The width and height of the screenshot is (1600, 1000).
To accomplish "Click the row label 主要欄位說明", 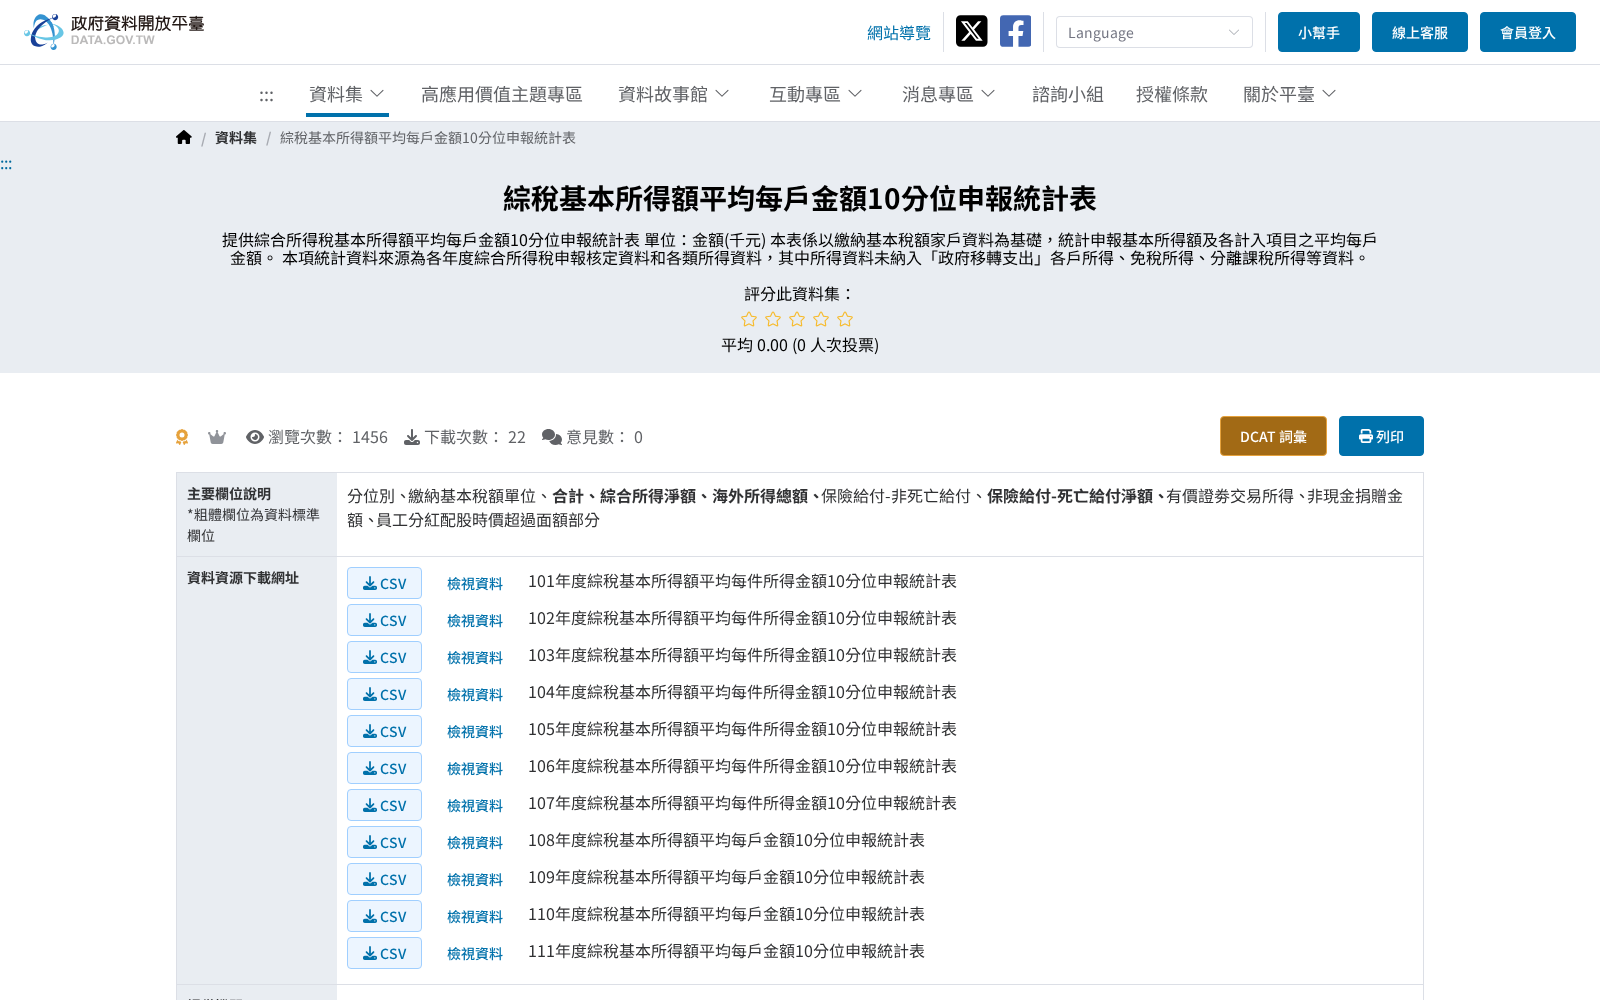I will pyautogui.click(x=229, y=494).
